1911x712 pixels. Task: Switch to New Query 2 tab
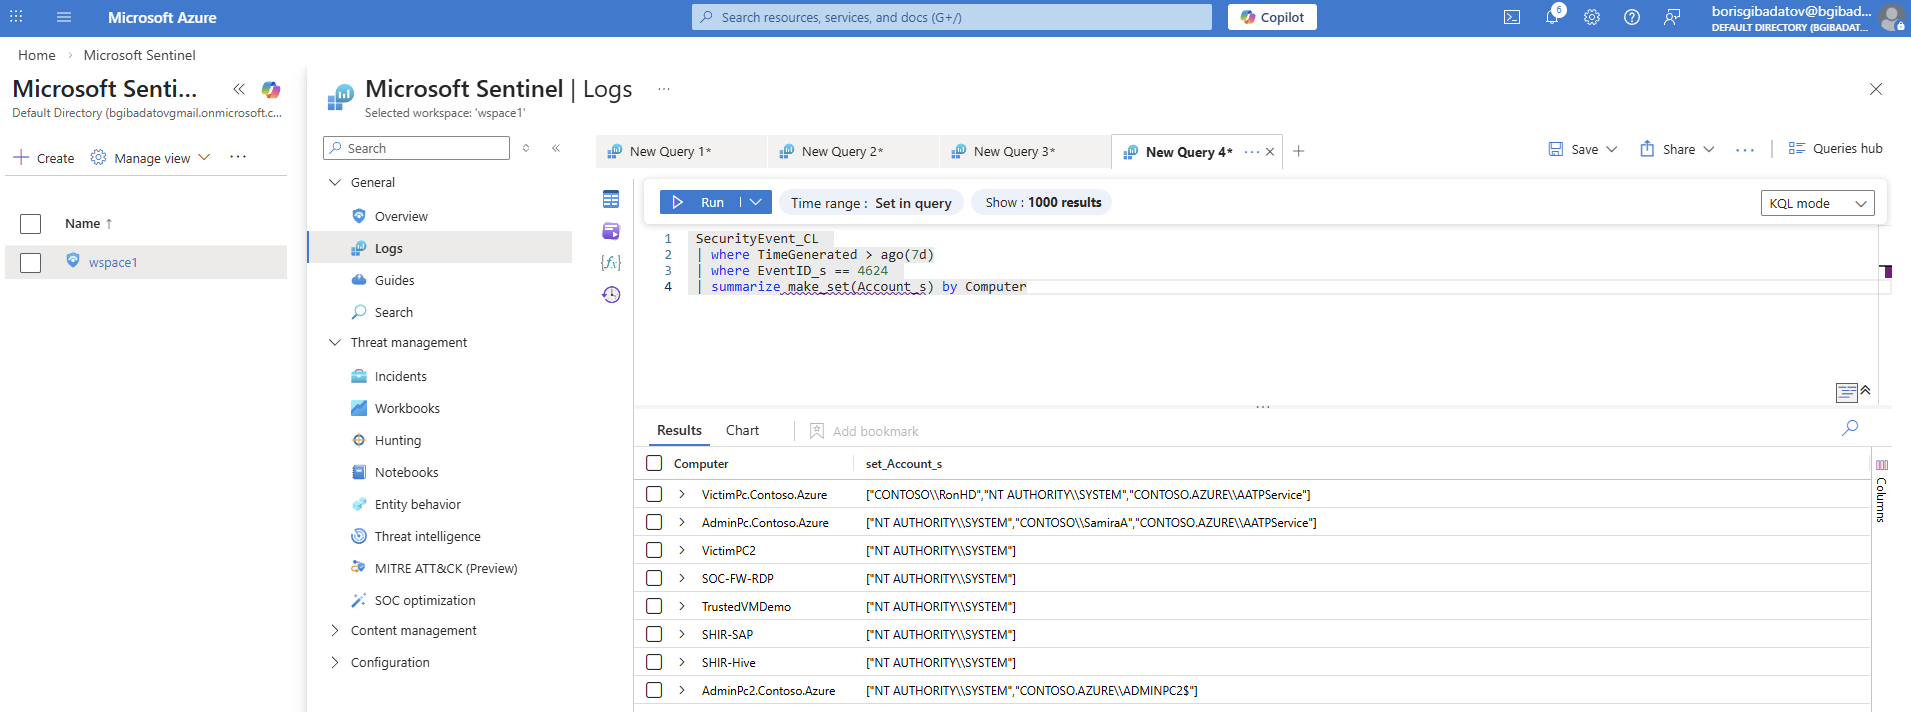(842, 151)
